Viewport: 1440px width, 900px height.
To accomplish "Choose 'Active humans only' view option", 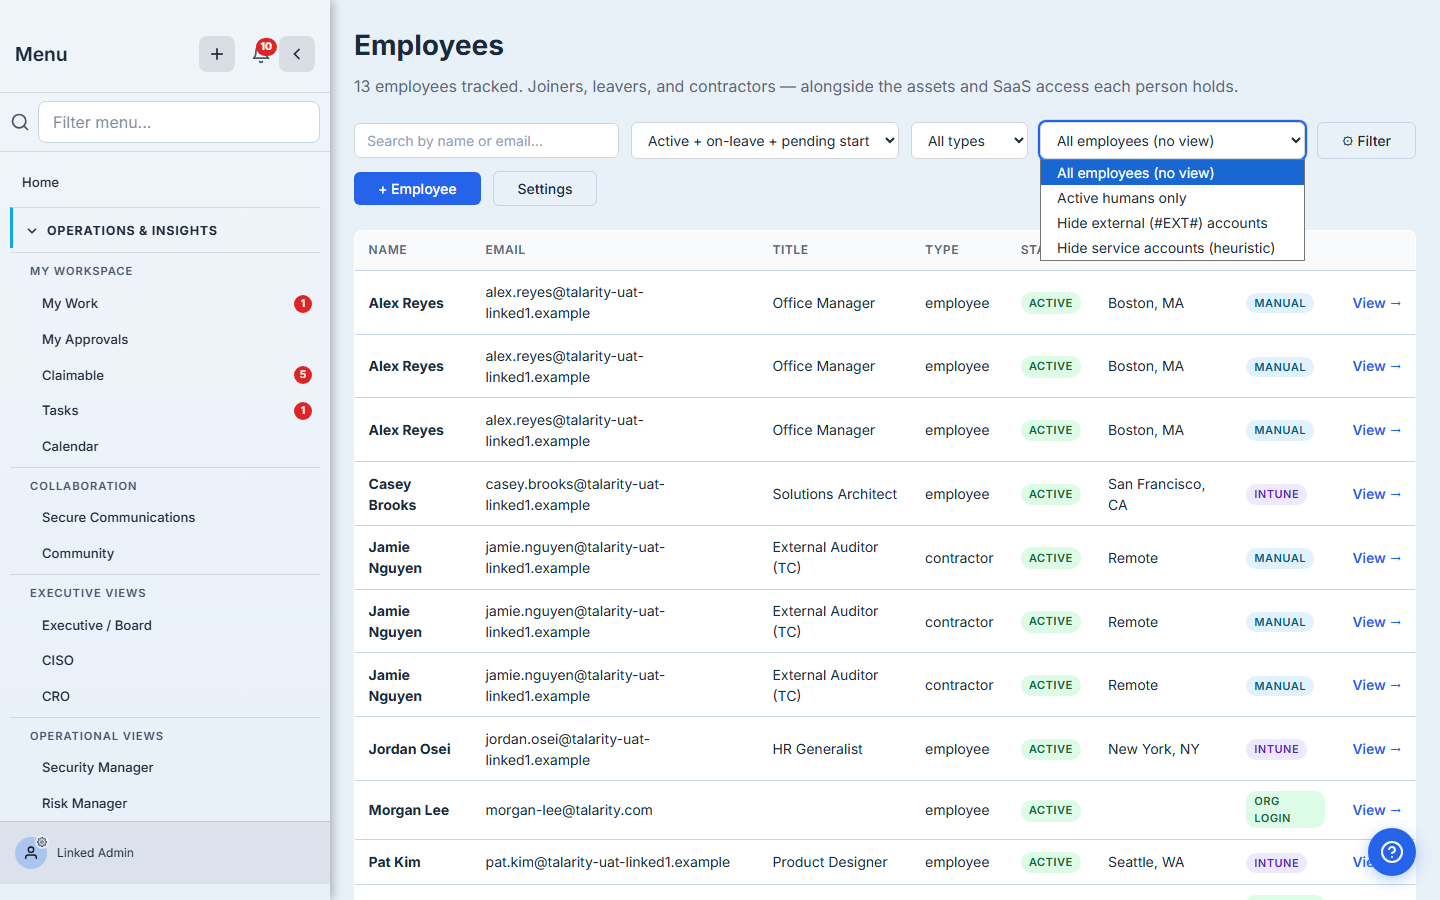I will tap(1172, 198).
